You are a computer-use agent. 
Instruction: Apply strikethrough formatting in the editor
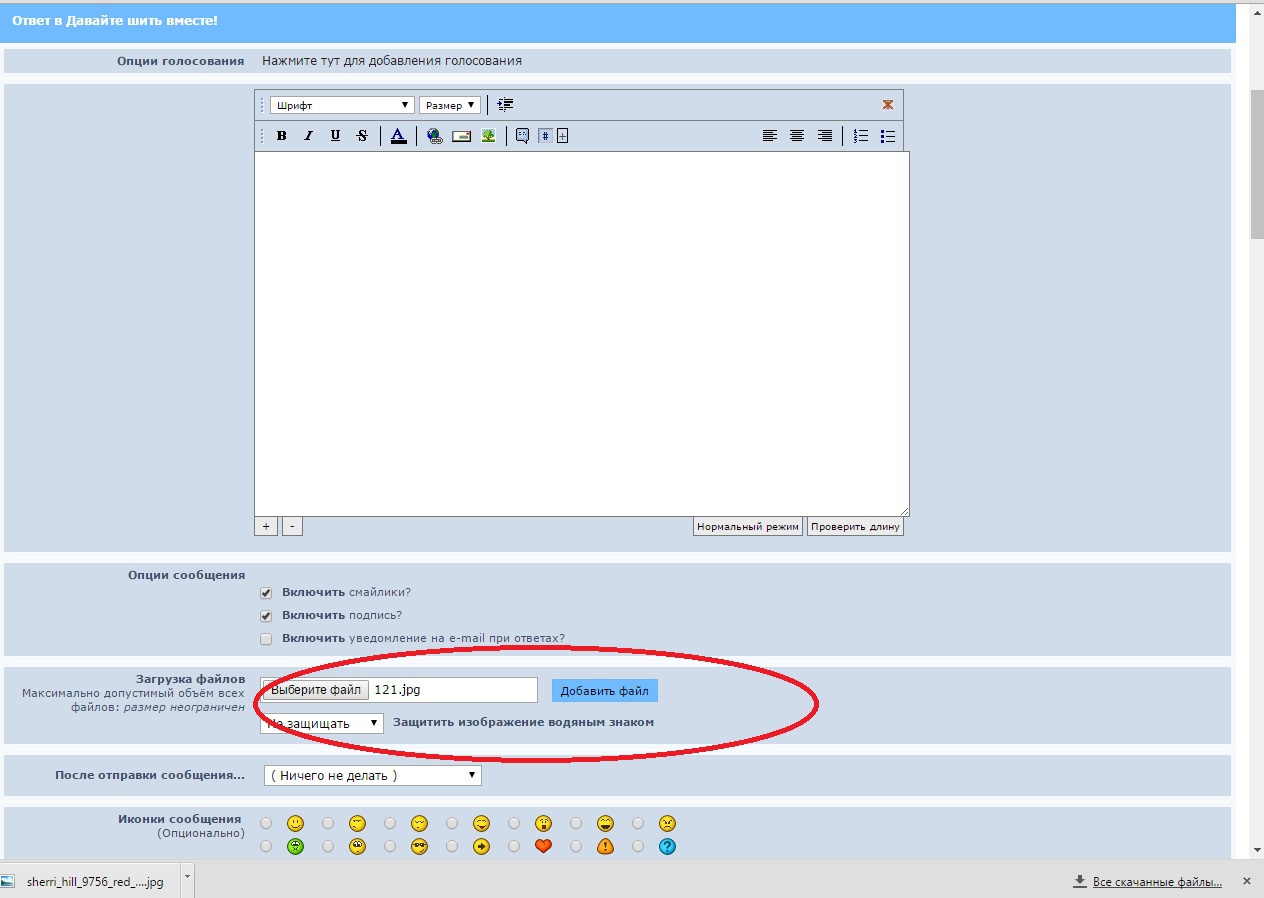[x=362, y=136]
